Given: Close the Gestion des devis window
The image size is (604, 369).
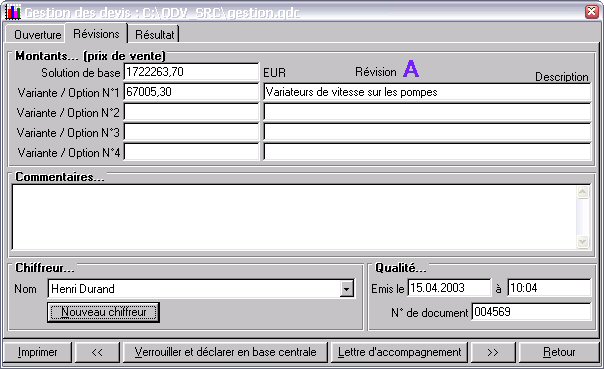Looking at the screenshot, I should pyautogui.click(x=591, y=12).
